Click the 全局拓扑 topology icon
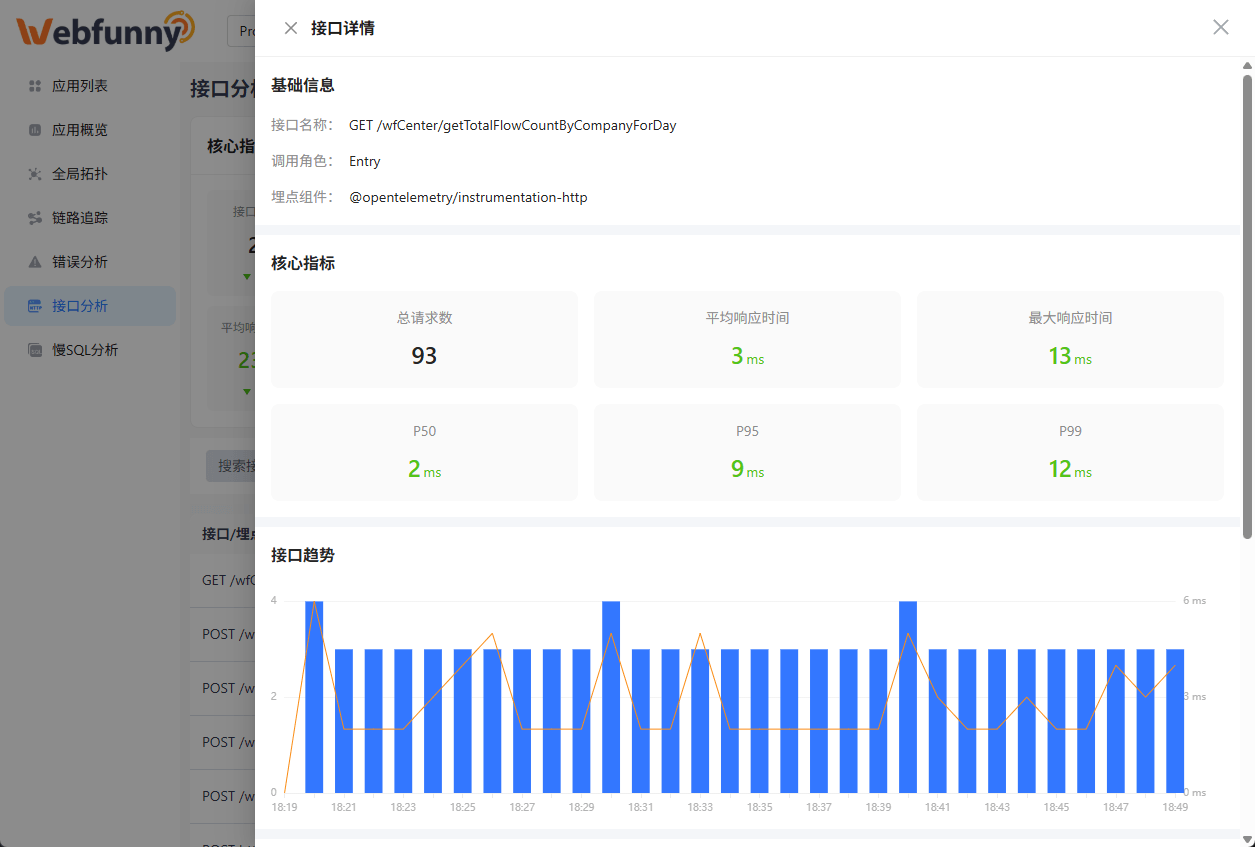This screenshot has width=1255, height=847. [x=35, y=174]
